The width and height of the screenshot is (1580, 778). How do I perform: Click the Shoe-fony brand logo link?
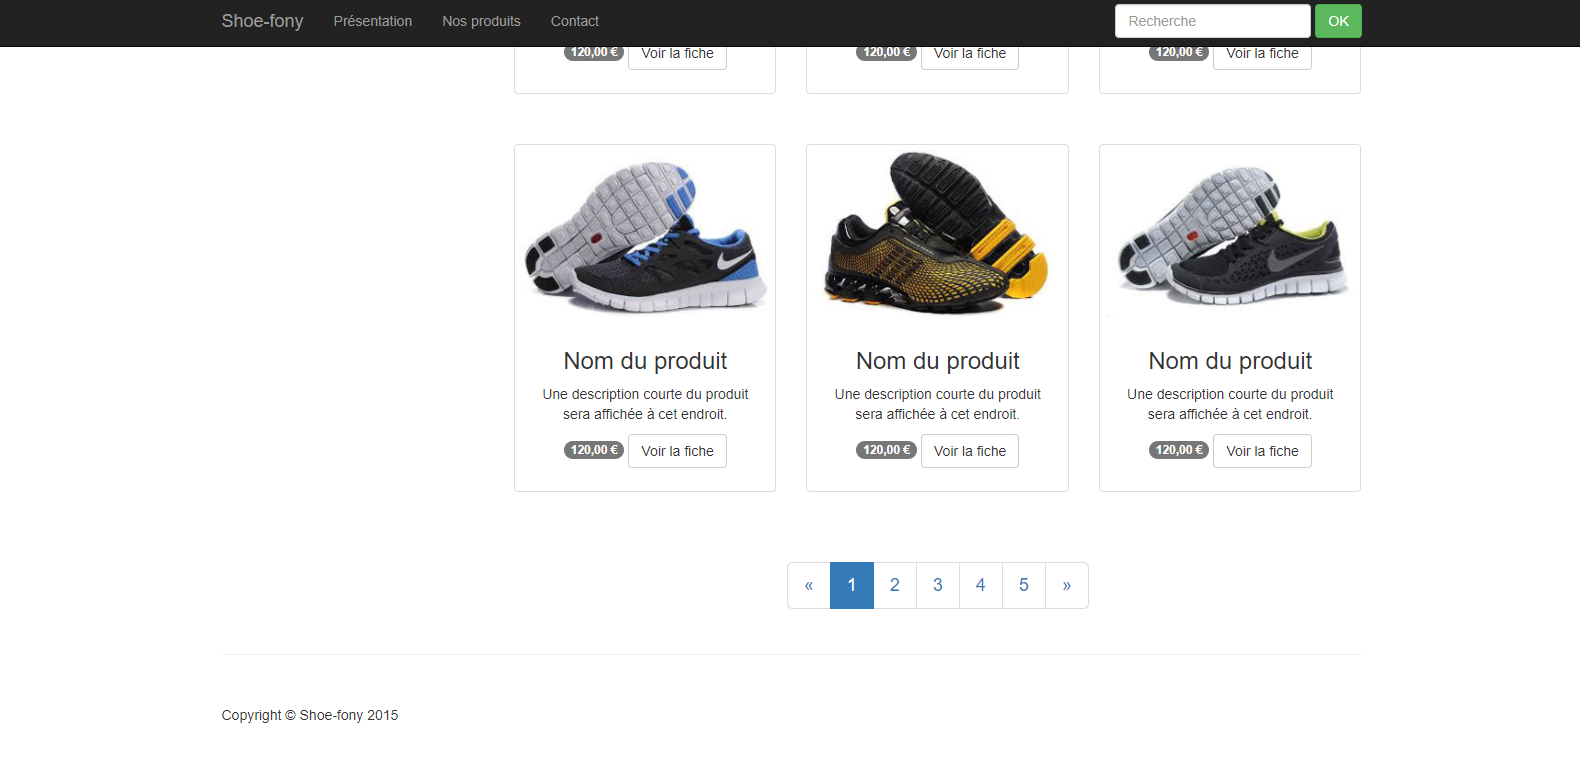click(x=262, y=21)
